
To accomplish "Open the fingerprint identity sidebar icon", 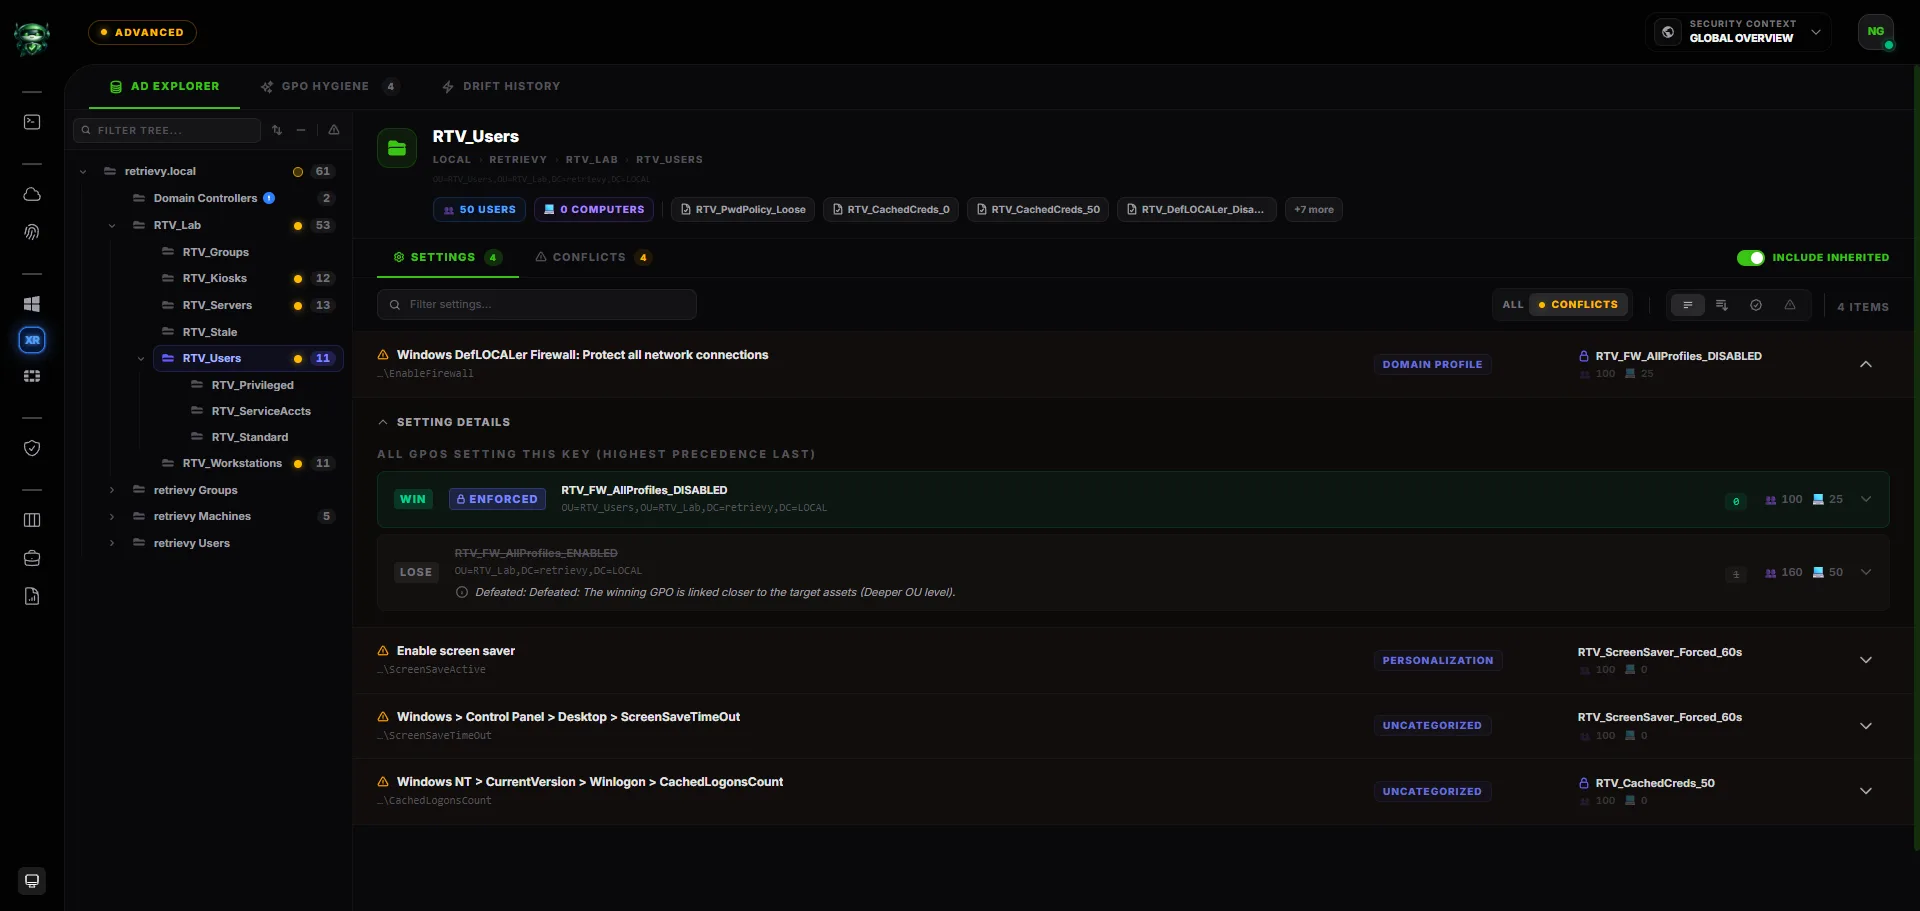I will pyautogui.click(x=32, y=232).
